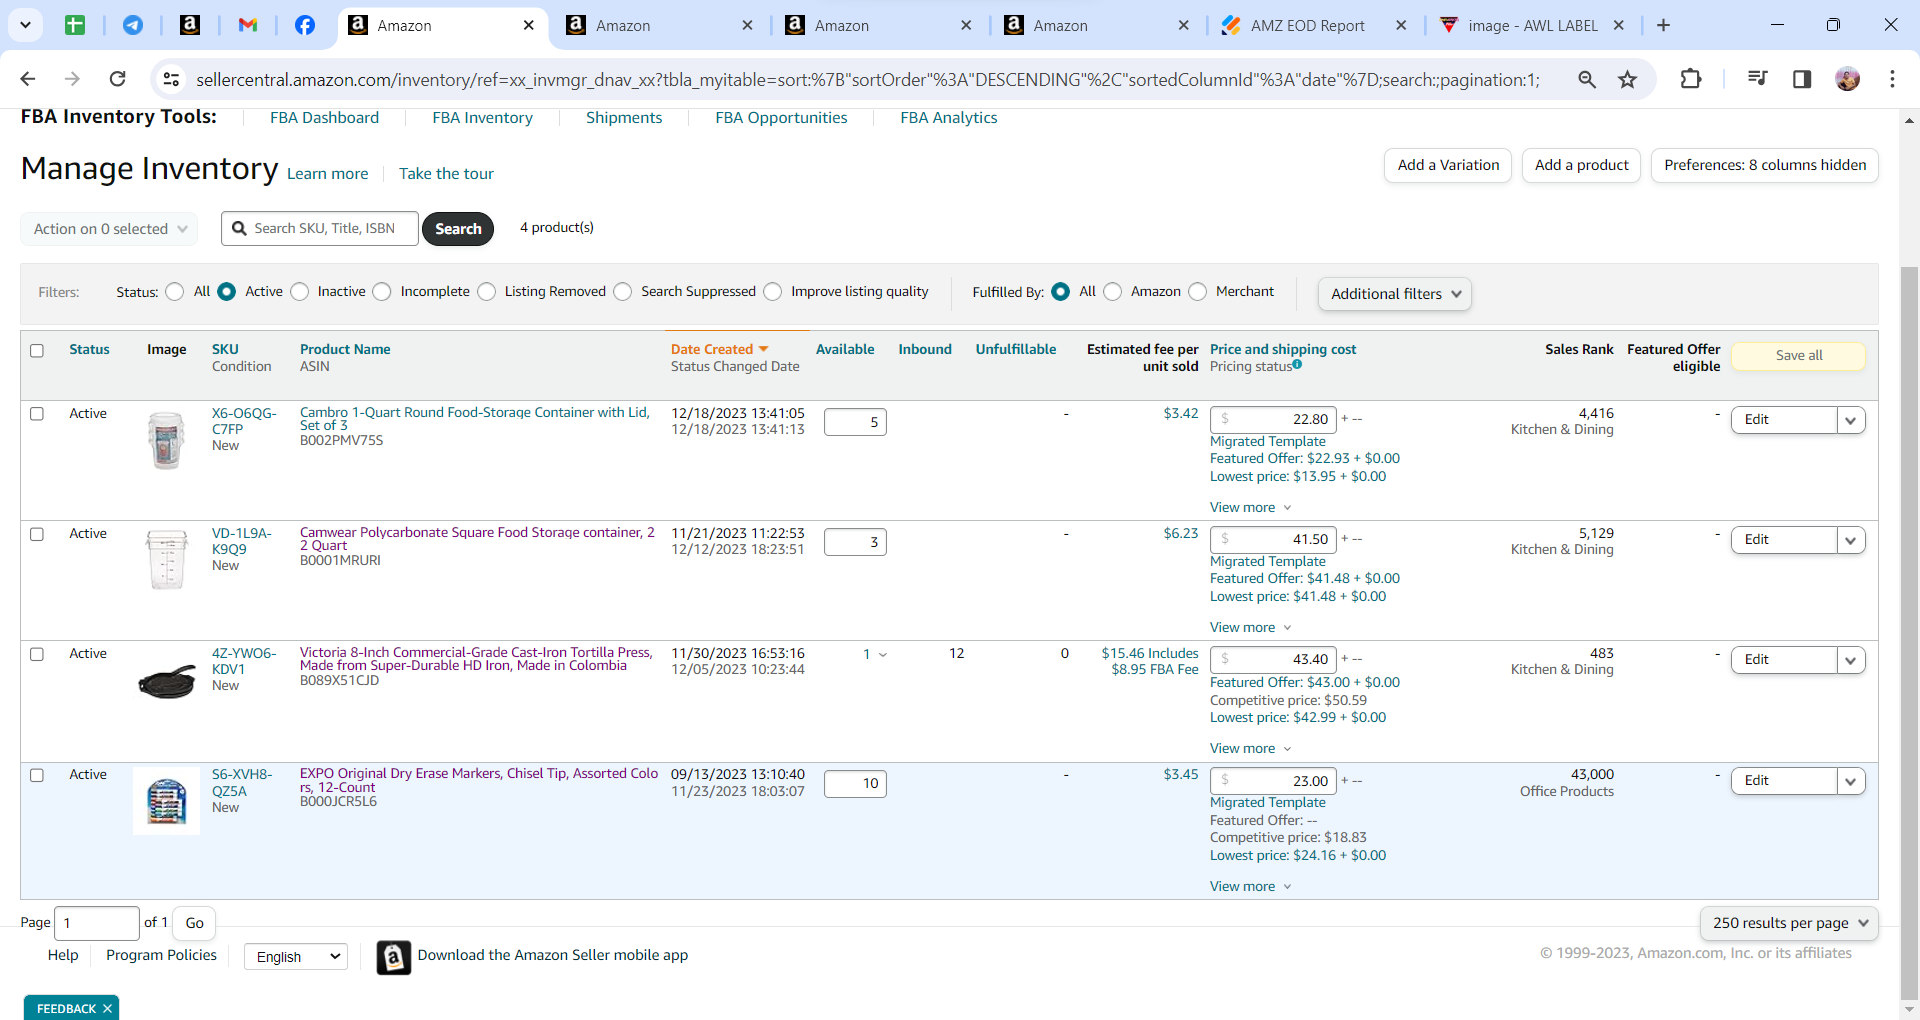The width and height of the screenshot is (1920, 1020).
Task: Open FBA Inventory tool link
Action: [482, 117]
